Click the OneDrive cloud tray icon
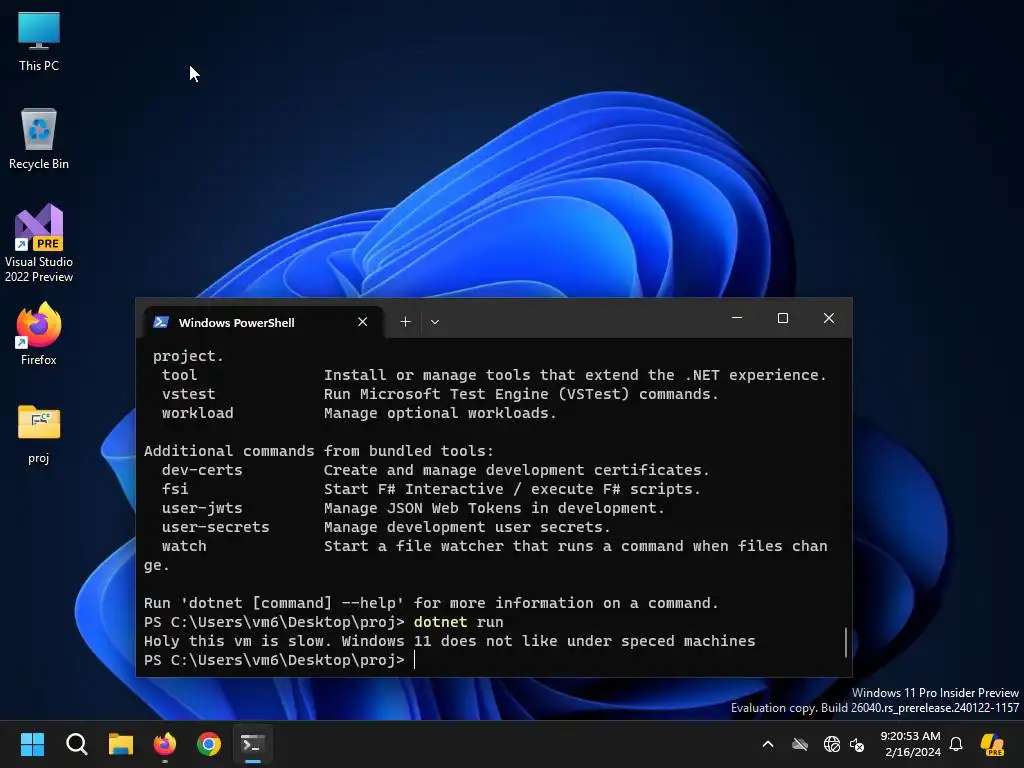This screenshot has height=768, width=1024. point(800,744)
